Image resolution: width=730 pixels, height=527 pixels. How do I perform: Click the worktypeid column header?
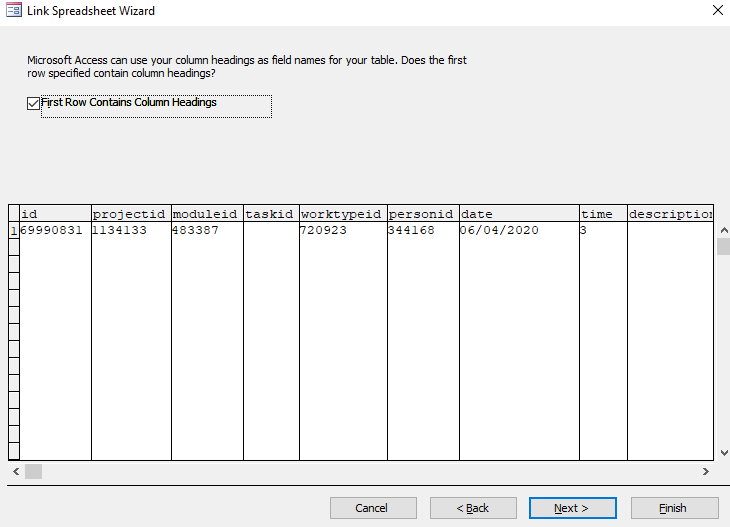point(343,214)
